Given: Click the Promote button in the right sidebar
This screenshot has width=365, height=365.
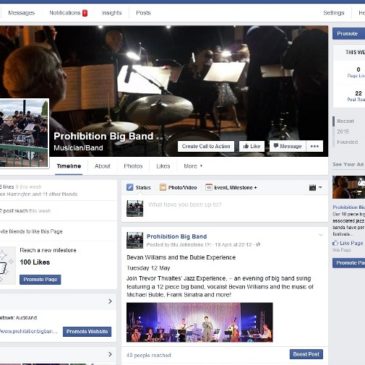Looking at the screenshot, I should [x=348, y=34].
